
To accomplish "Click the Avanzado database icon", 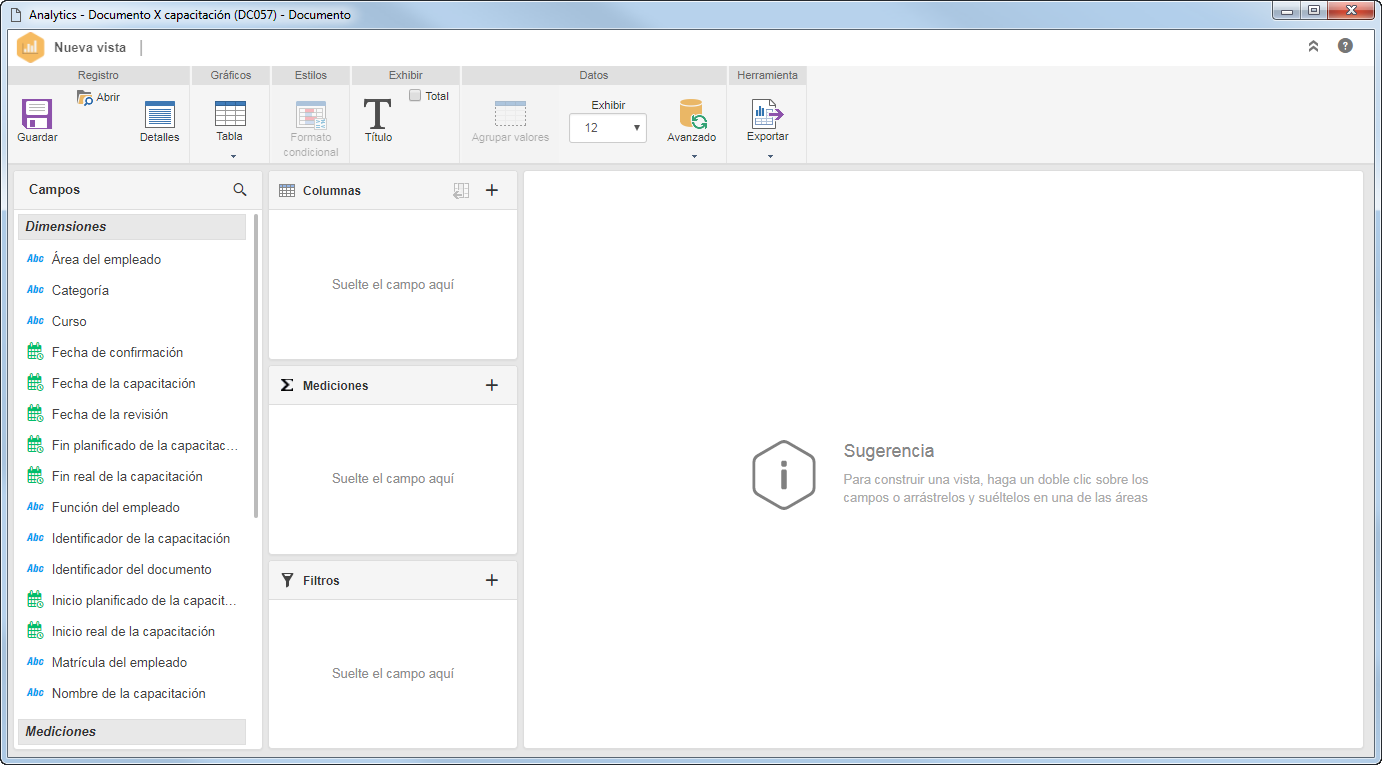I will pyautogui.click(x=692, y=114).
